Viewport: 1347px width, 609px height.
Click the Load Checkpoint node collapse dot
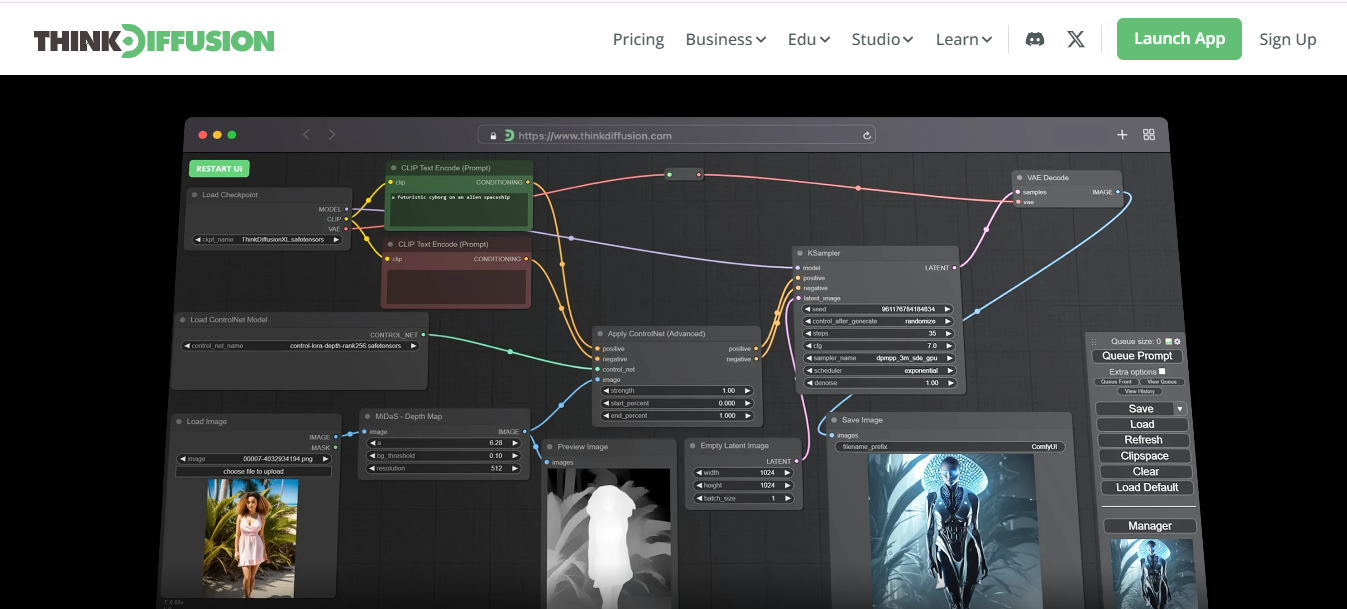[195, 195]
